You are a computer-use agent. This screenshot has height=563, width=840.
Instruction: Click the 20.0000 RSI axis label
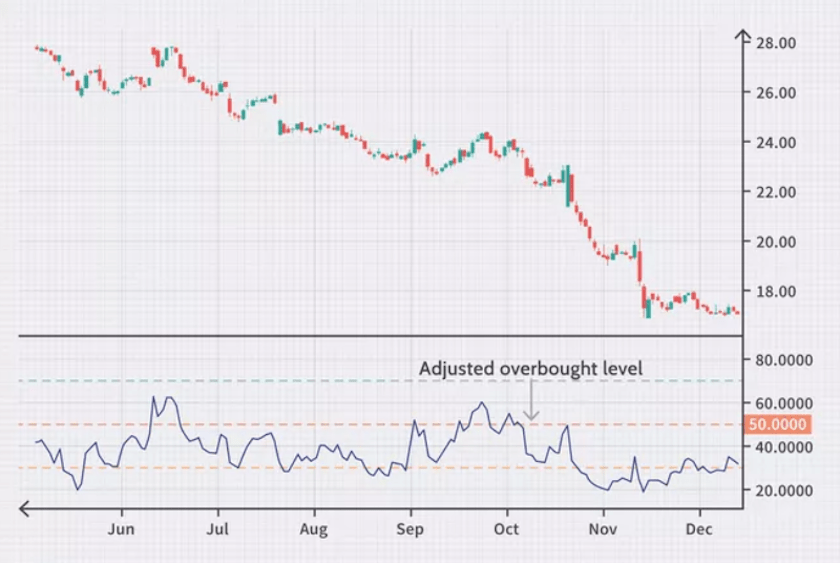coord(784,490)
